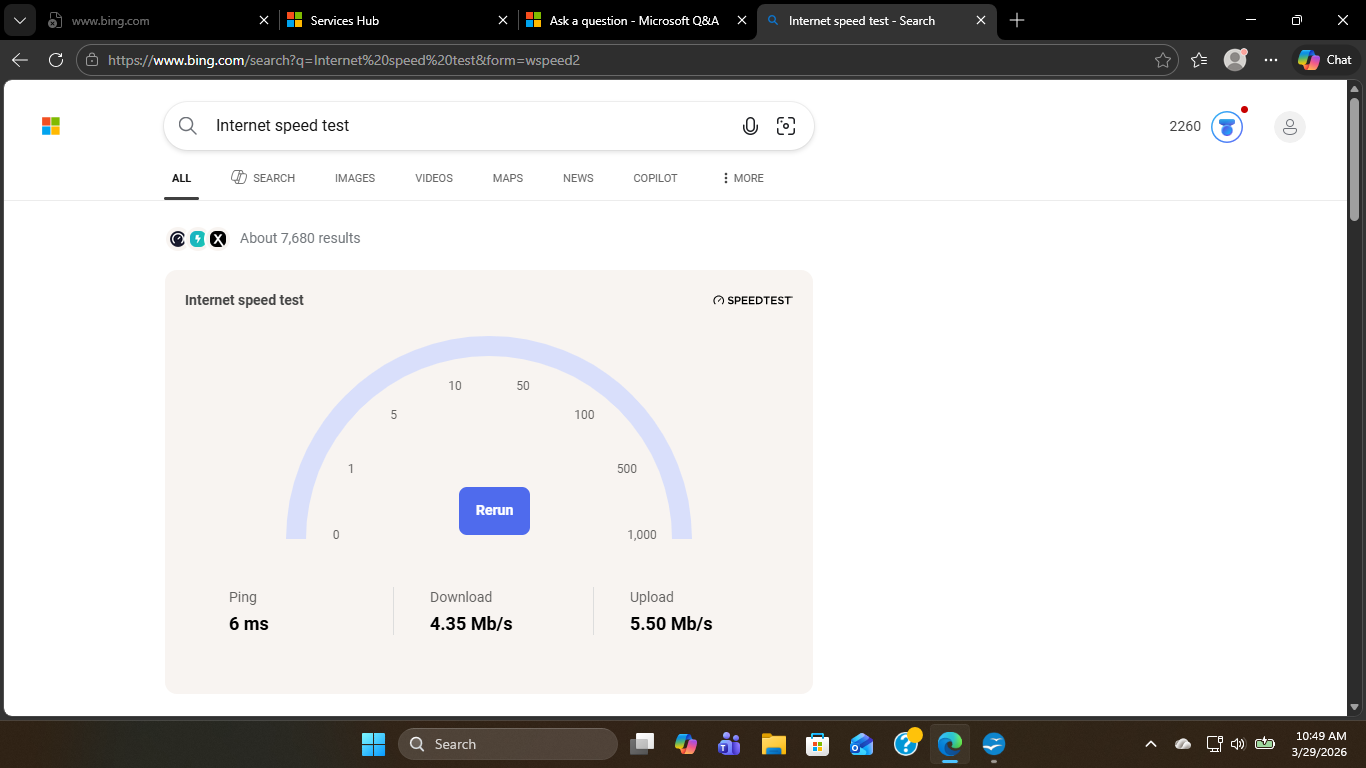Open Get Help app from taskbar
1366x768 pixels.
pyautogui.click(x=906, y=744)
